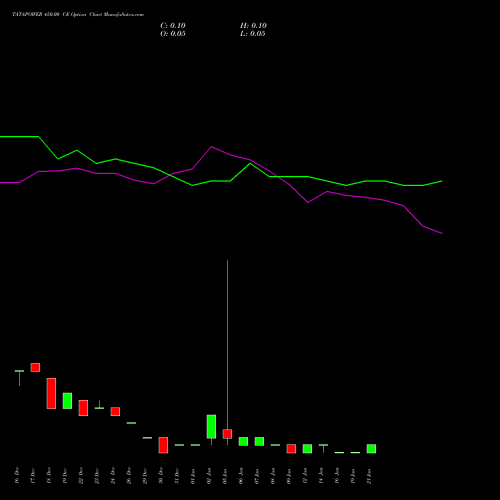The width and height of the screenshot is (500, 500).
Task: Click the close value C: 0.10
Action: (173, 26)
